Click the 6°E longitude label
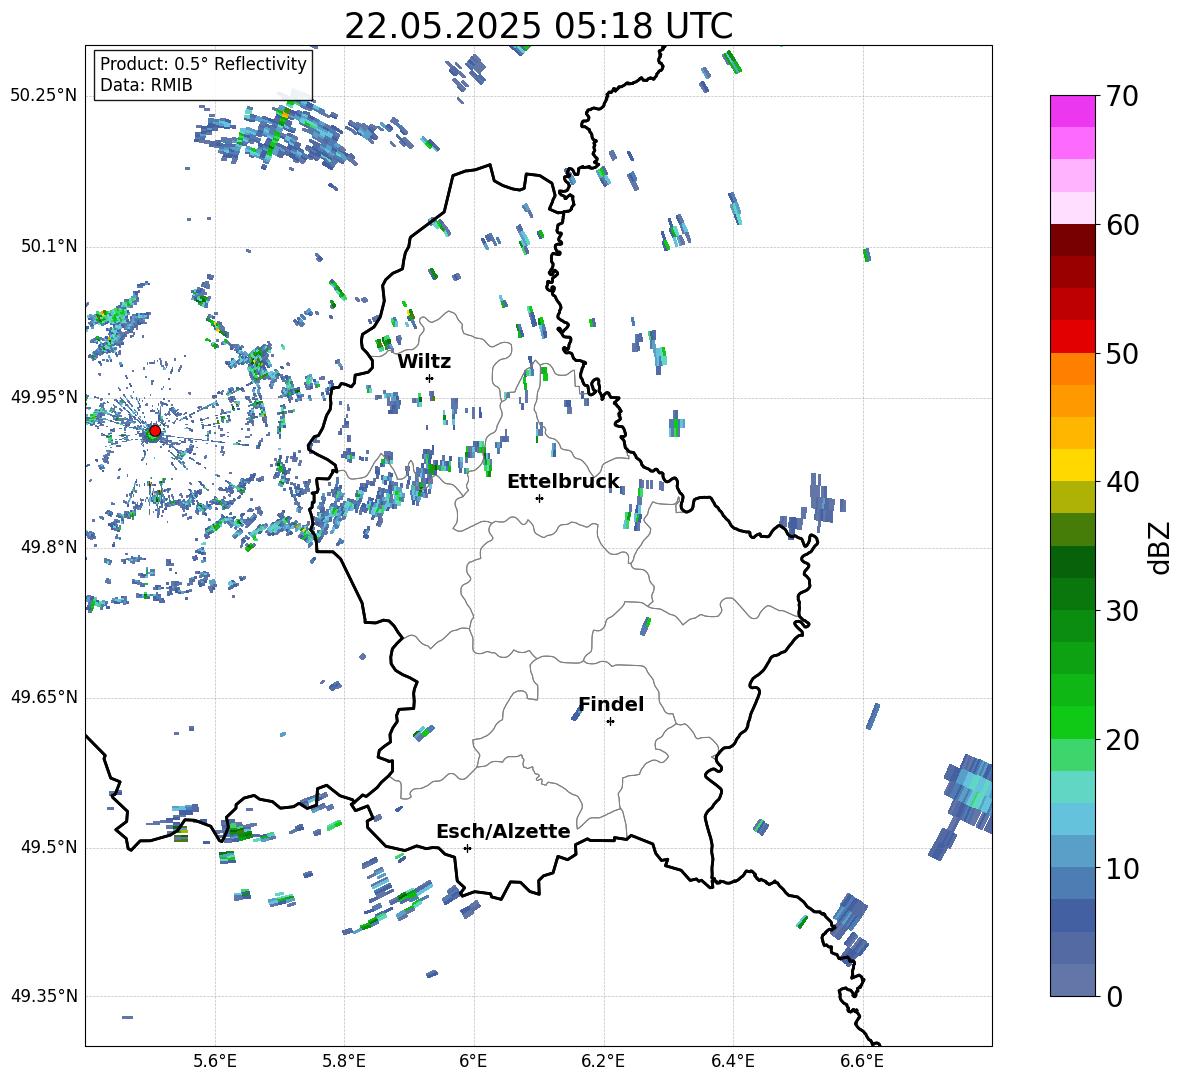The height and width of the screenshot is (1081, 1184). point(473,1061)
